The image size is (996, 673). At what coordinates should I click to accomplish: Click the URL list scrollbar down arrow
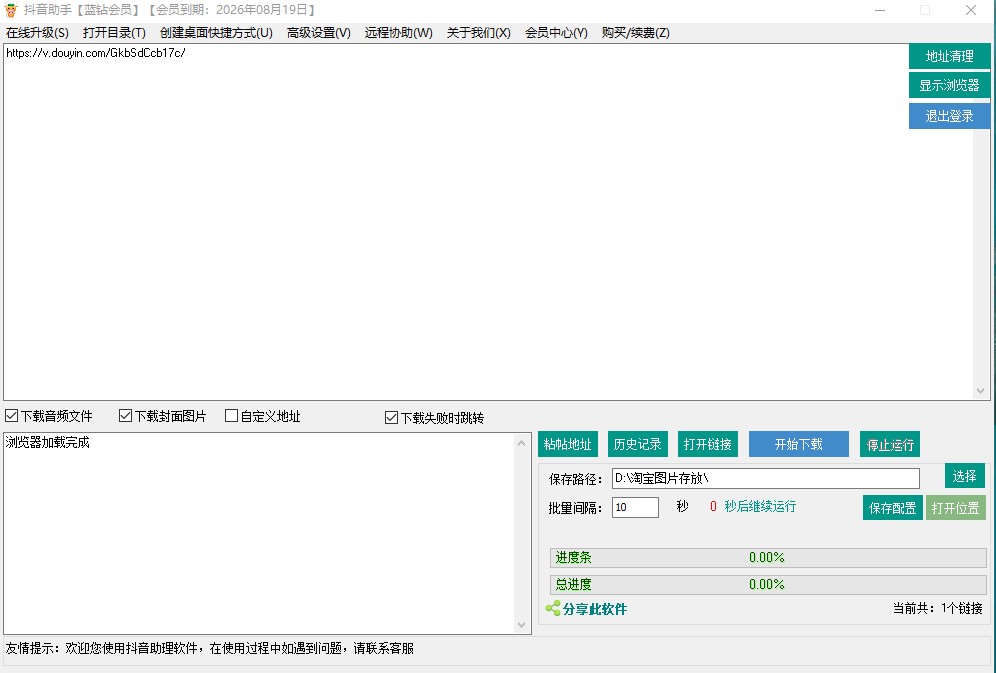[x=980, y=391]
